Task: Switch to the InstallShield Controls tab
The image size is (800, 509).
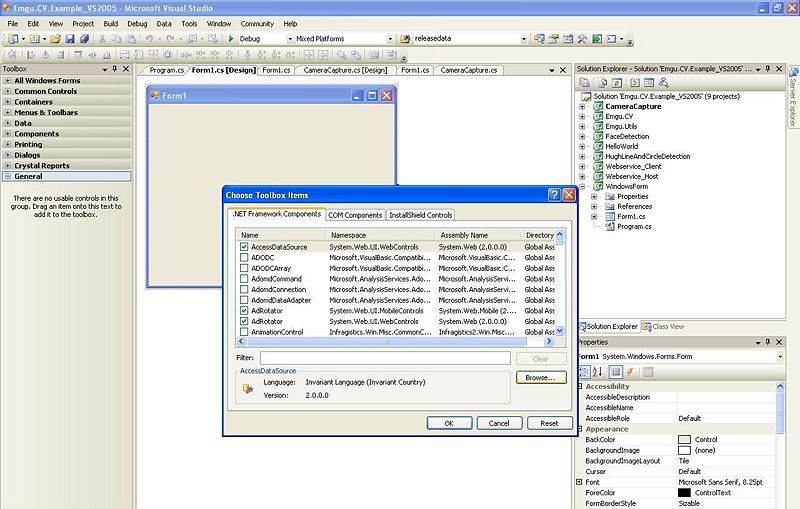Action: pos(421,215)
